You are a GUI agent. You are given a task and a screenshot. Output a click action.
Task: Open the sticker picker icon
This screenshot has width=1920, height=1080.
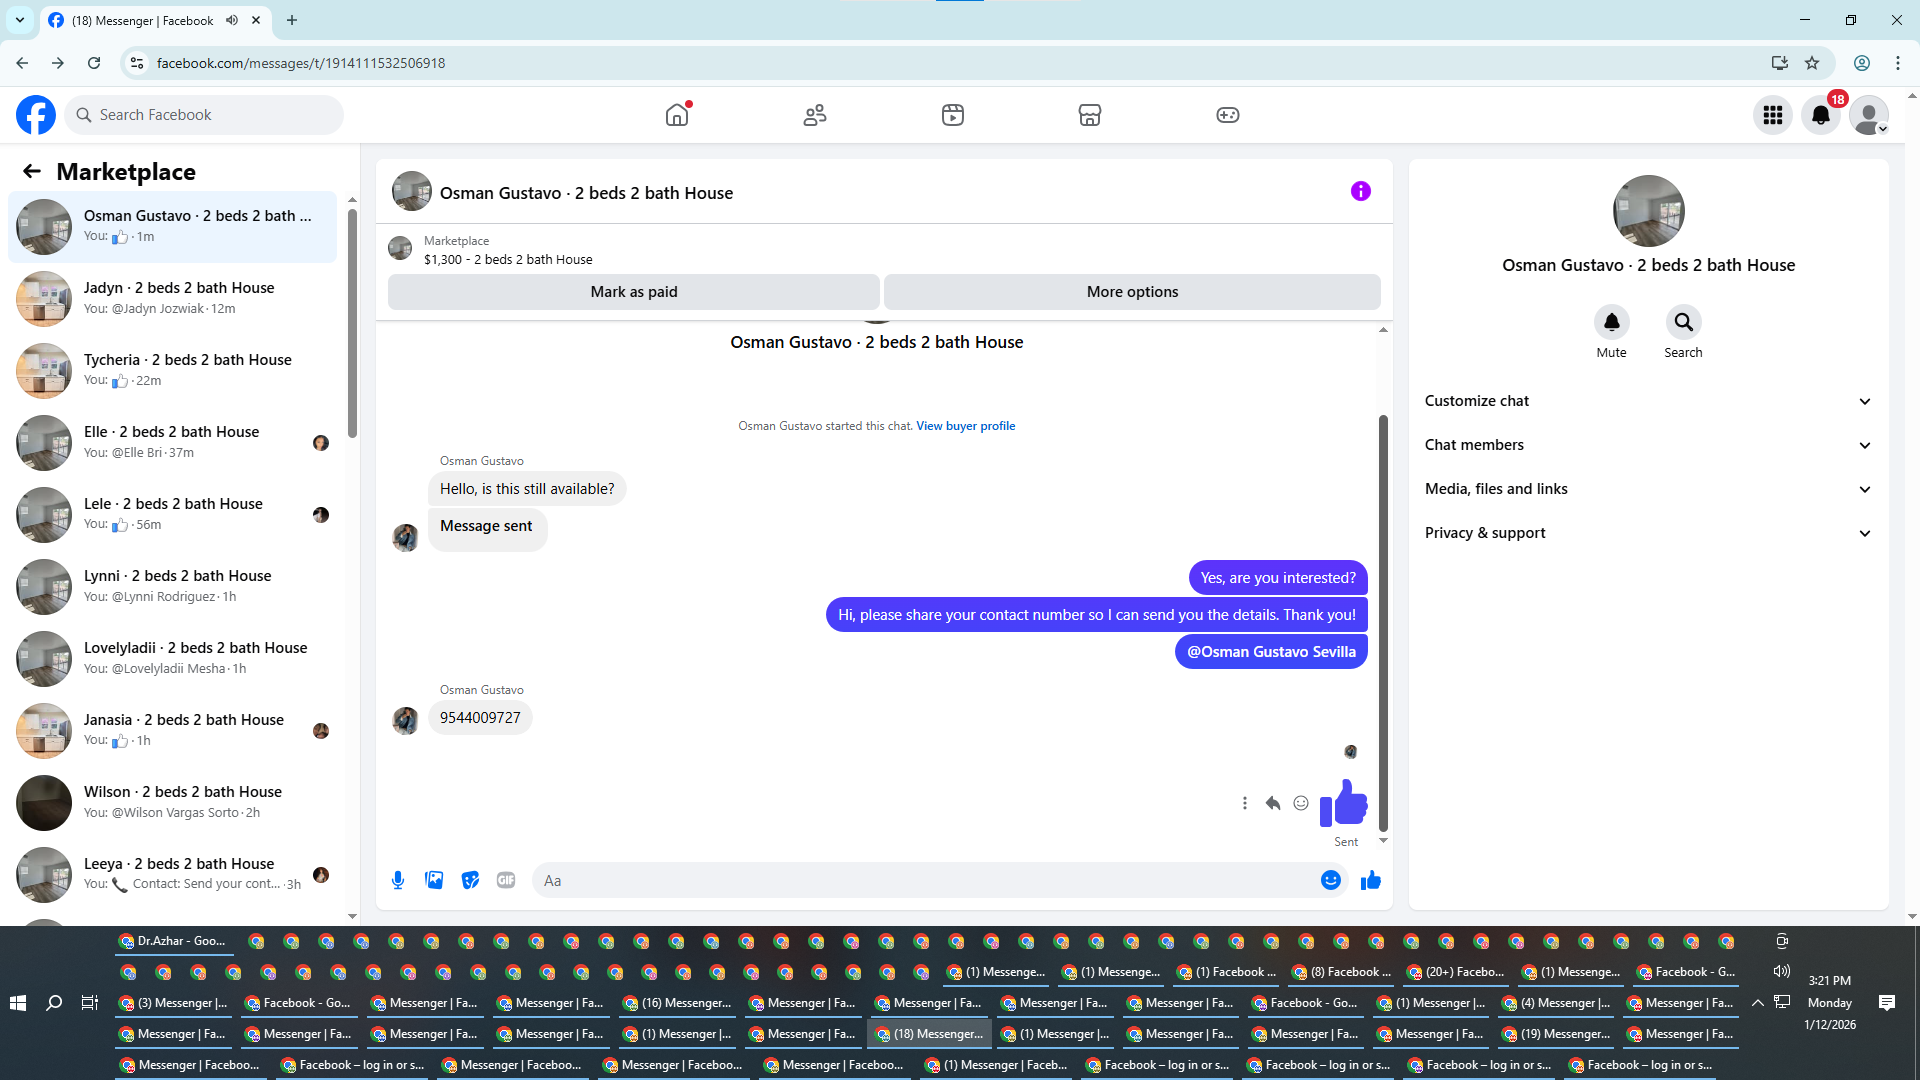click(470, 880)
